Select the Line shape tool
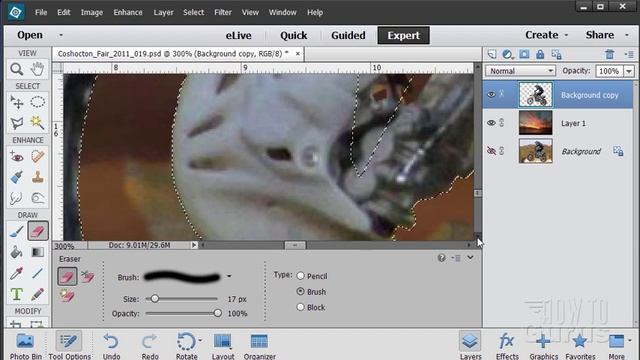Screen dimensions: 640x360 37,273
